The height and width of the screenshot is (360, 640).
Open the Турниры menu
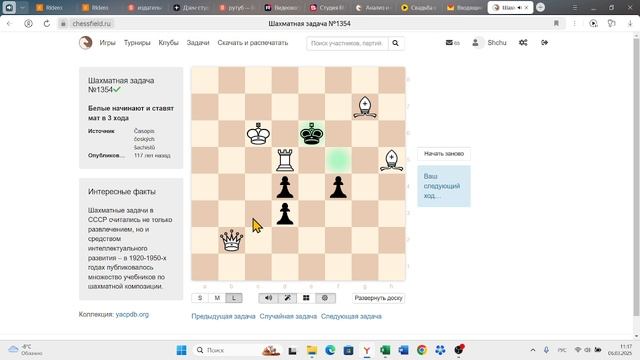137,42
